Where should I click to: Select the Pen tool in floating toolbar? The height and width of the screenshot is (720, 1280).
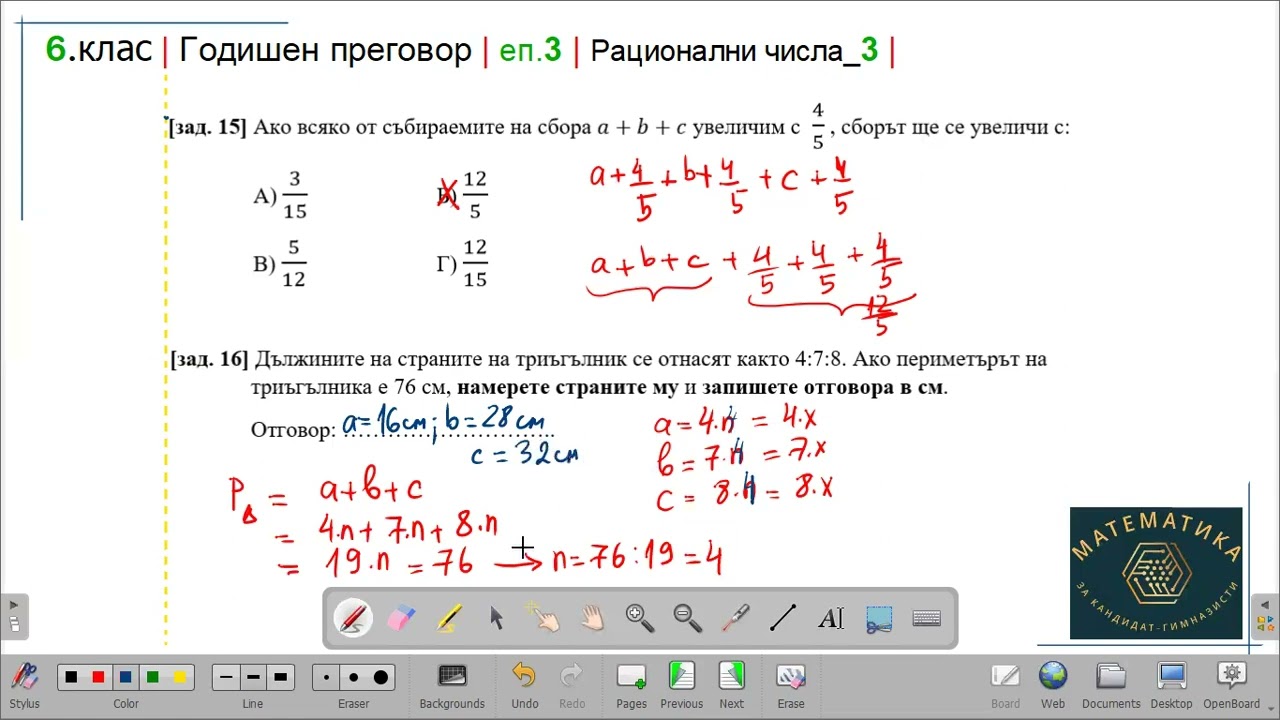coord(353,618)
